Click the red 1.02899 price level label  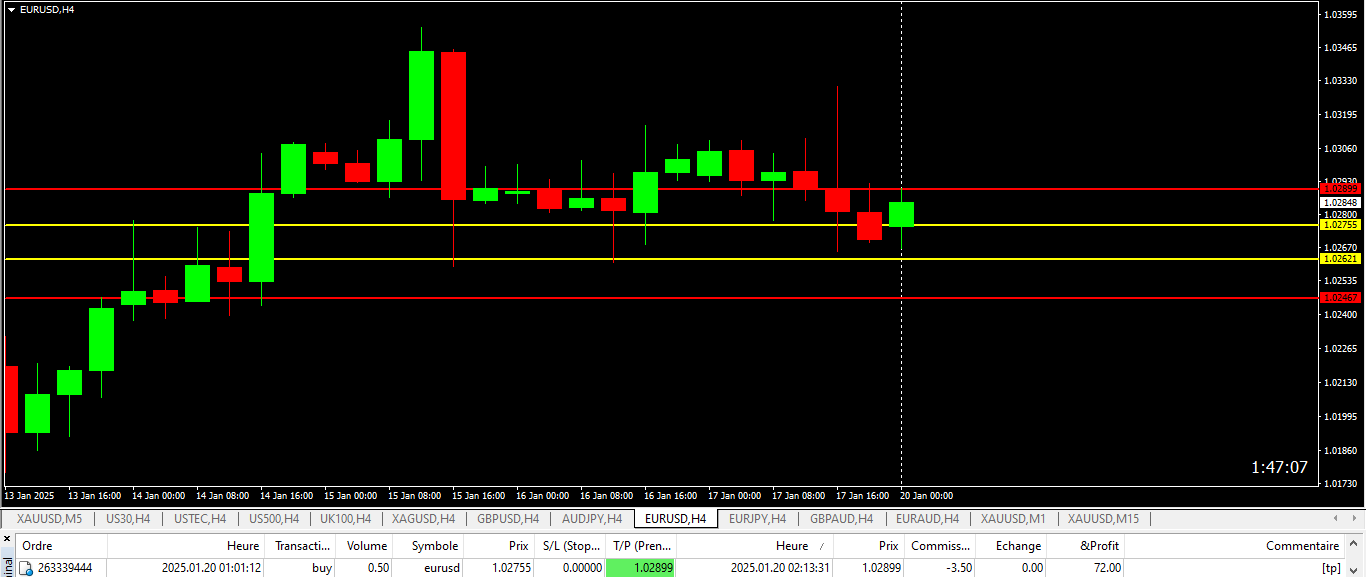(1340, 188)
